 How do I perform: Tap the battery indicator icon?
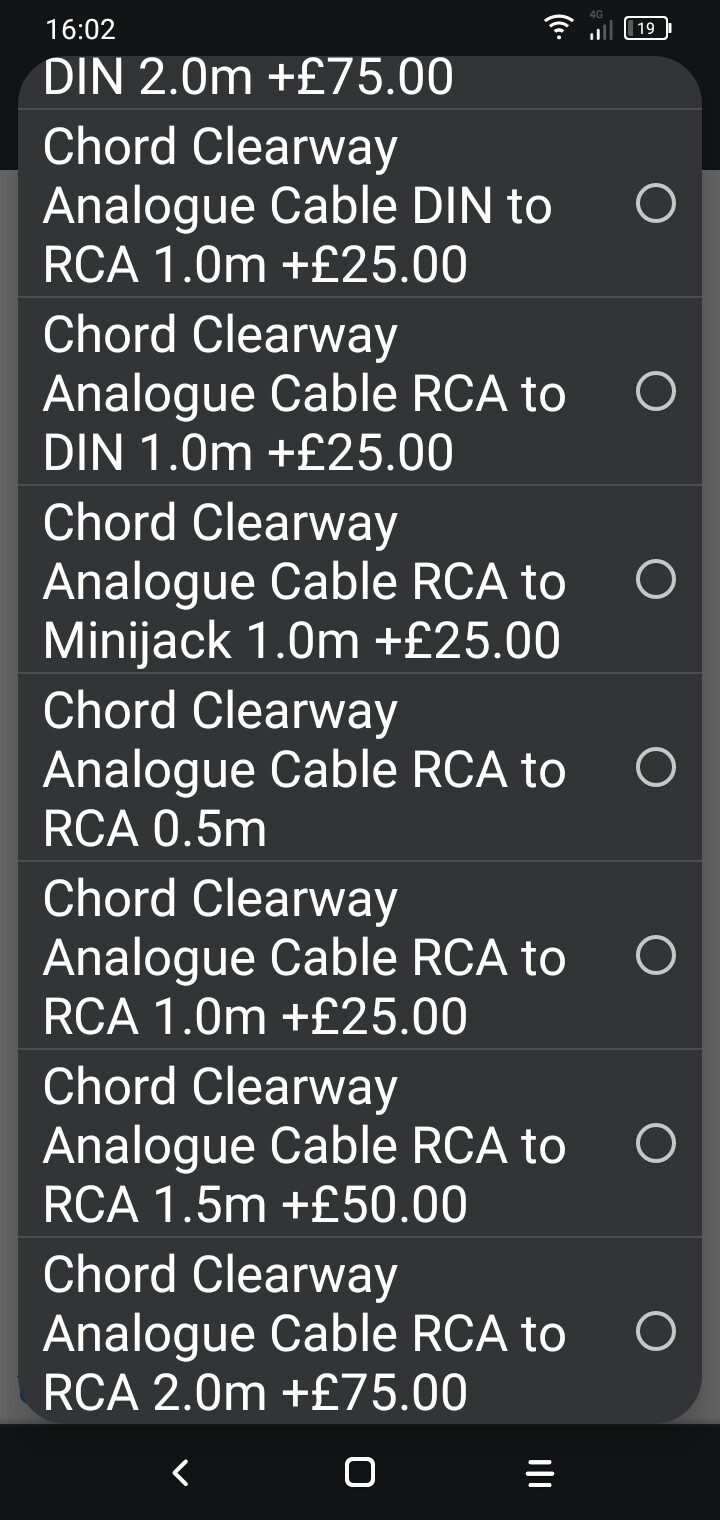pyautogui.click(x=646, y=29)
